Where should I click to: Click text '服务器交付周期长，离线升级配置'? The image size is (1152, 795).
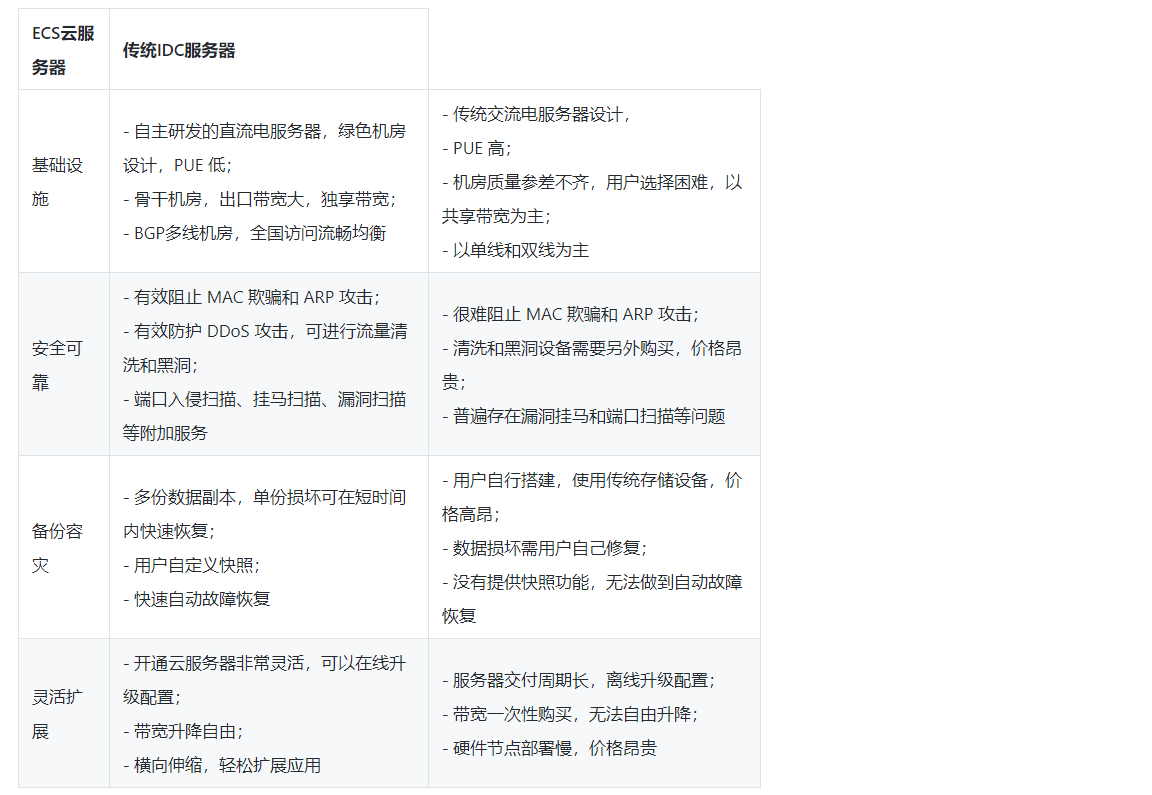580,680
